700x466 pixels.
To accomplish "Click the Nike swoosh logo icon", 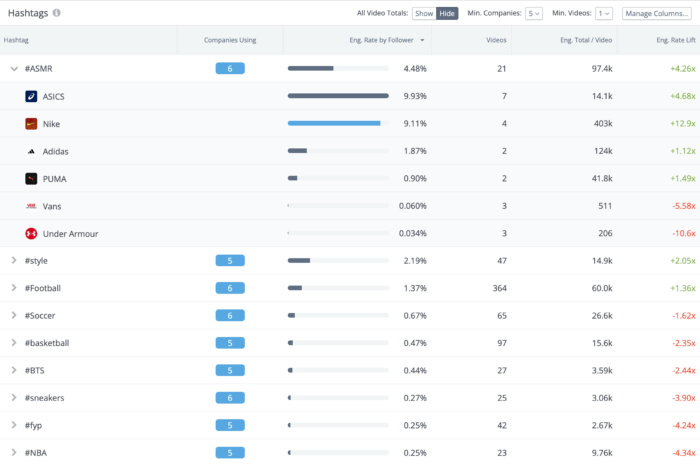I will click(31, 124).
